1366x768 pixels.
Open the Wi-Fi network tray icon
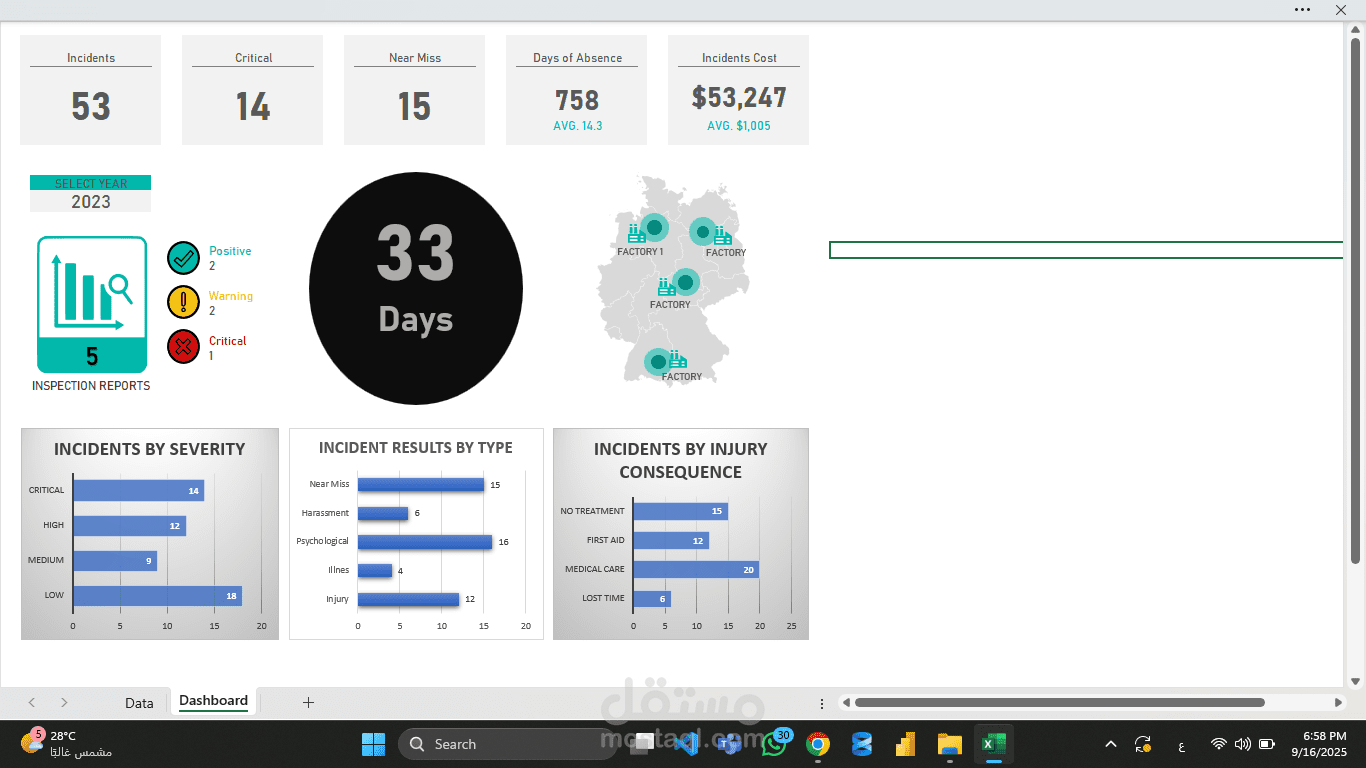click(x=1218, y=744)
